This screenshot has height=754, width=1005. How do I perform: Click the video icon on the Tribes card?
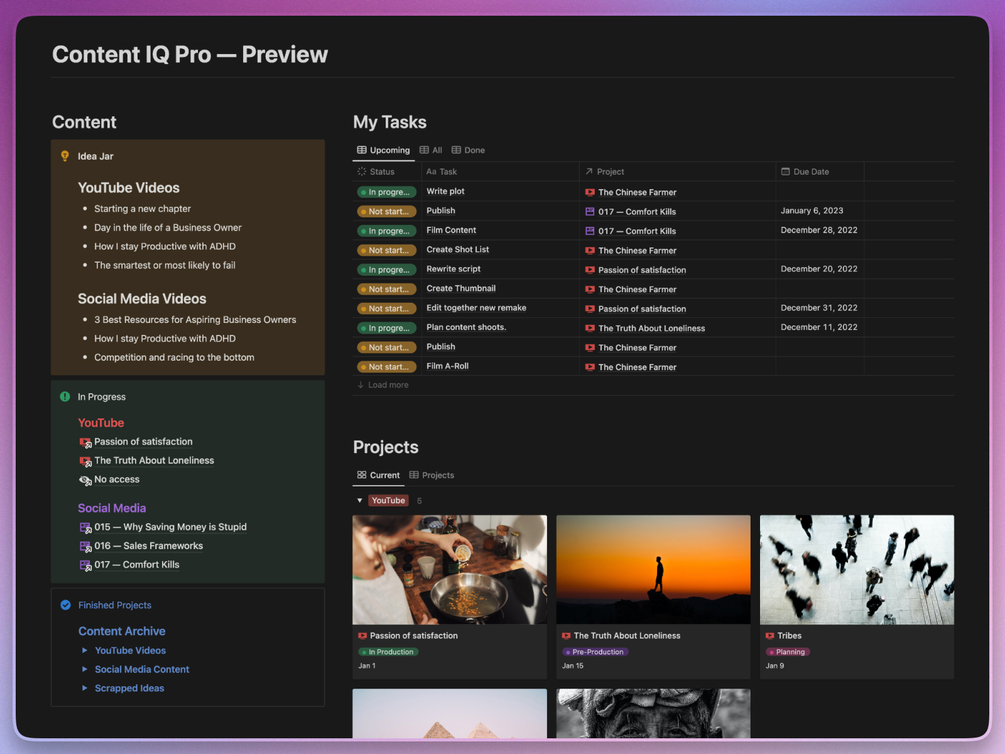click(x=770, y=635)
